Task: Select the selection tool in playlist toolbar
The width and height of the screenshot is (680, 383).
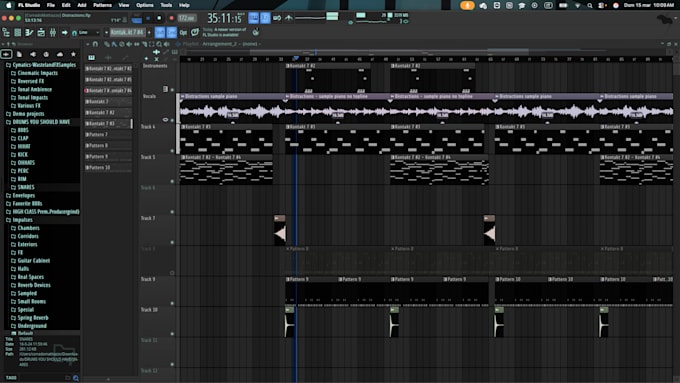Action: pyautogui.click(x=151, y=44)
